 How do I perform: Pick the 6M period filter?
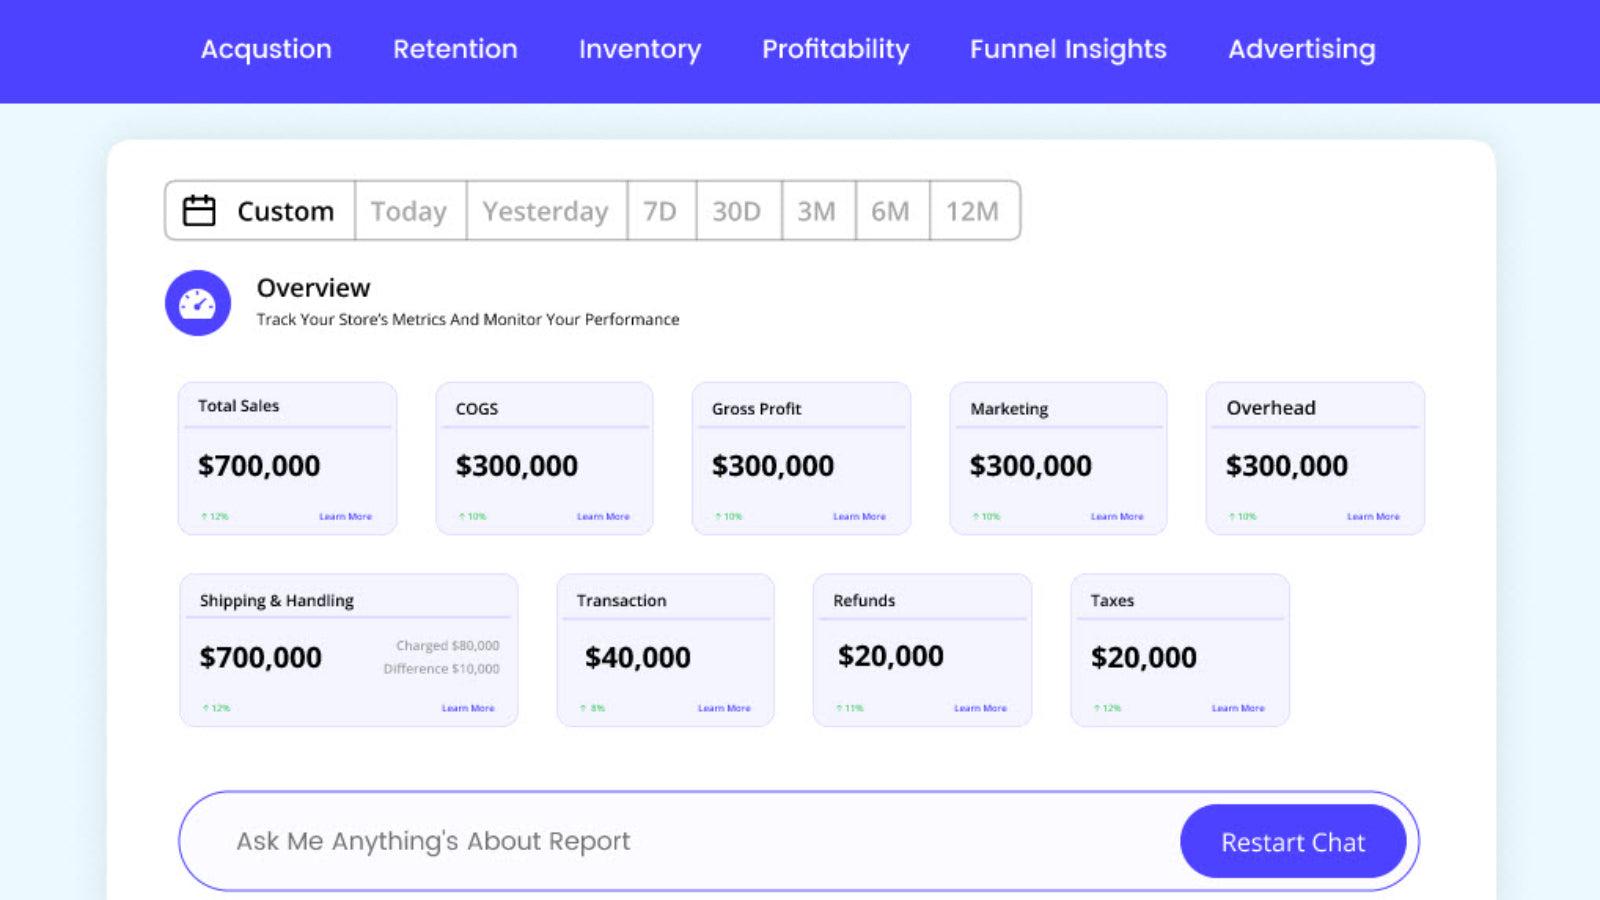click(x=892, y=211)
